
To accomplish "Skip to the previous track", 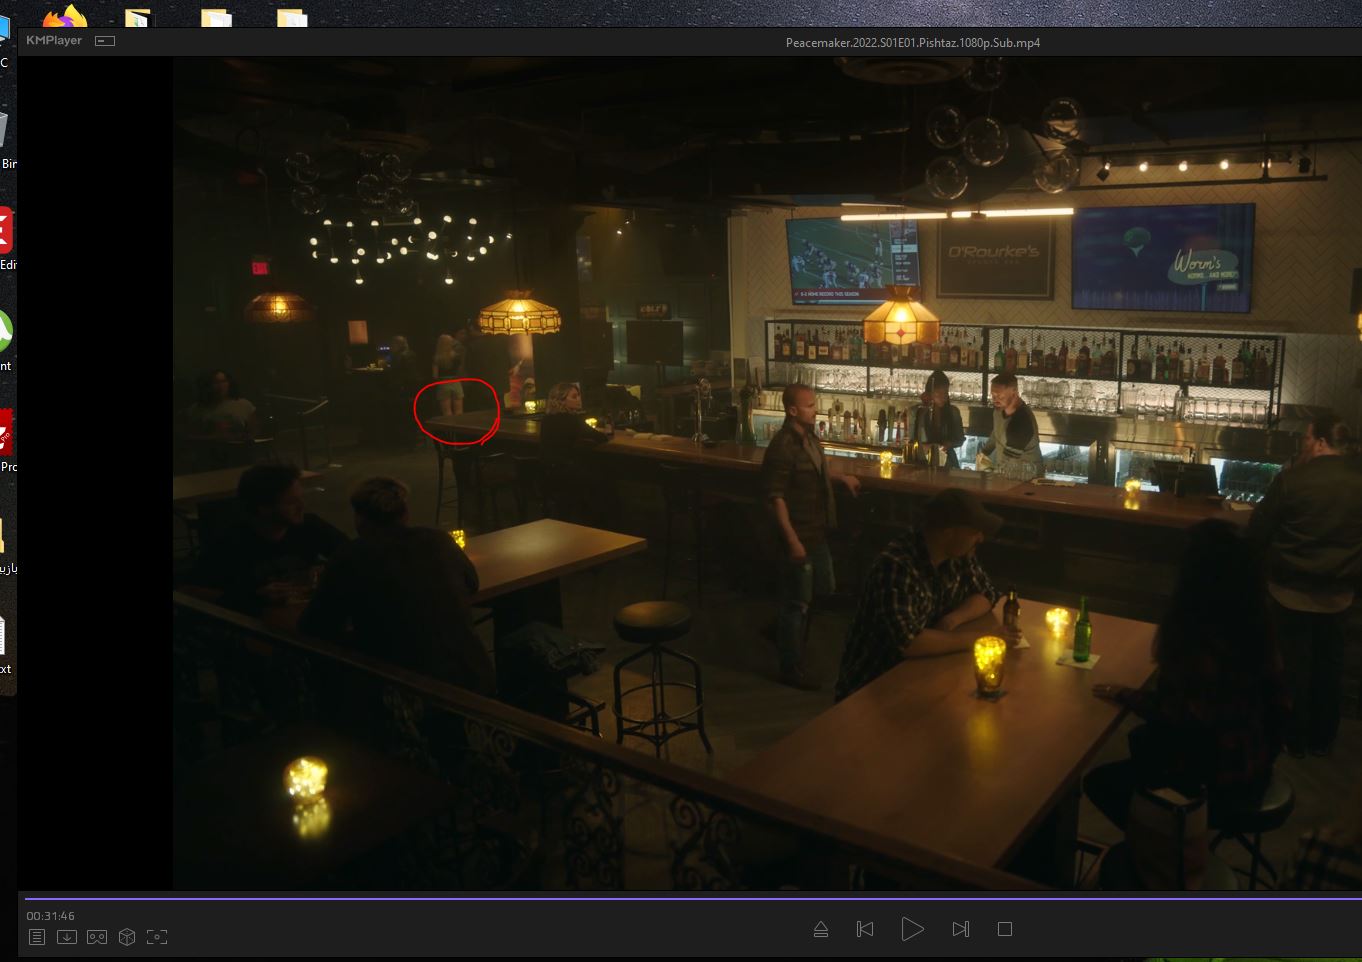I will click(865, 929).
